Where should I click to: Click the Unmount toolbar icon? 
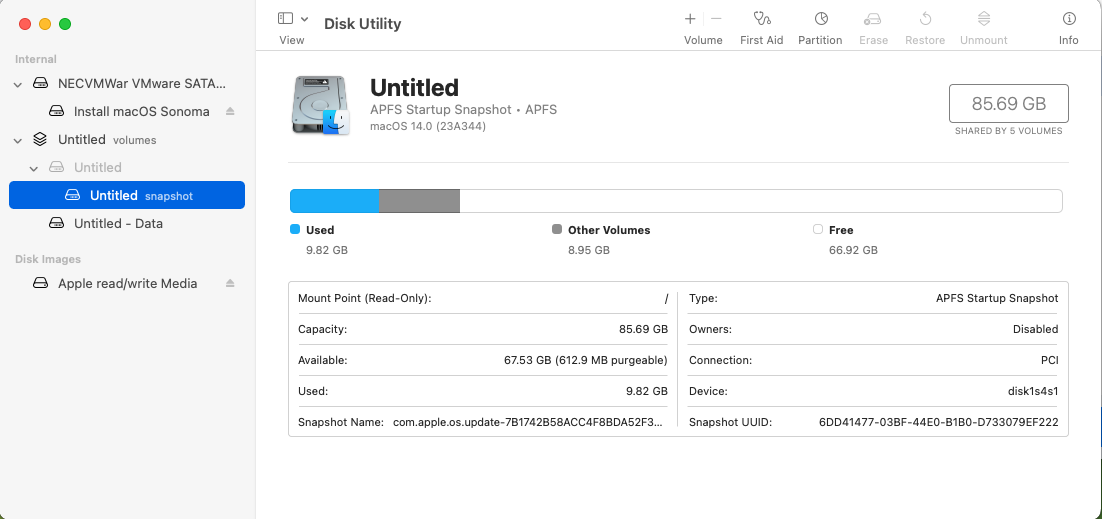pyautogui.click(x=984, y=19)
